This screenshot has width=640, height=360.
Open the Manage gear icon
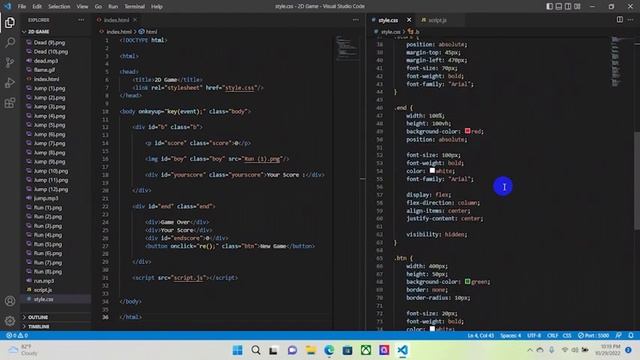click(10, 321)
